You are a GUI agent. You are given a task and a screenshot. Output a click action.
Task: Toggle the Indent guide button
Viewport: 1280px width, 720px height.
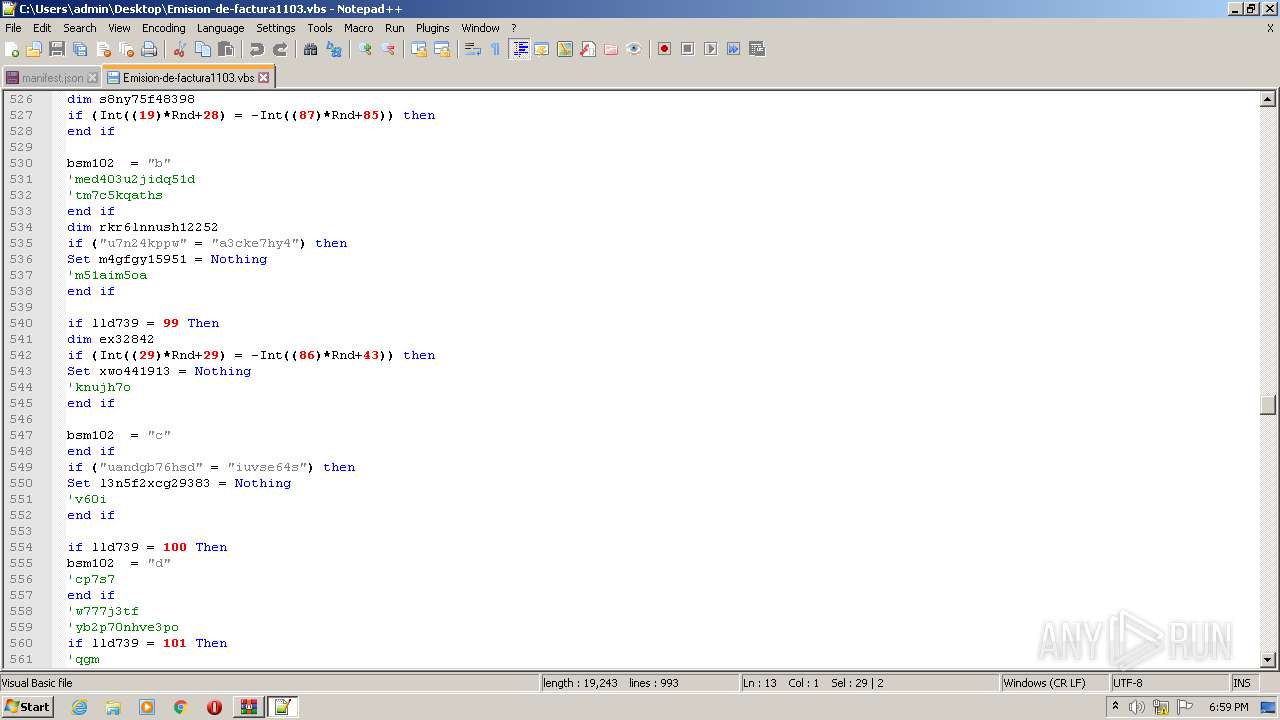(519, 49)
